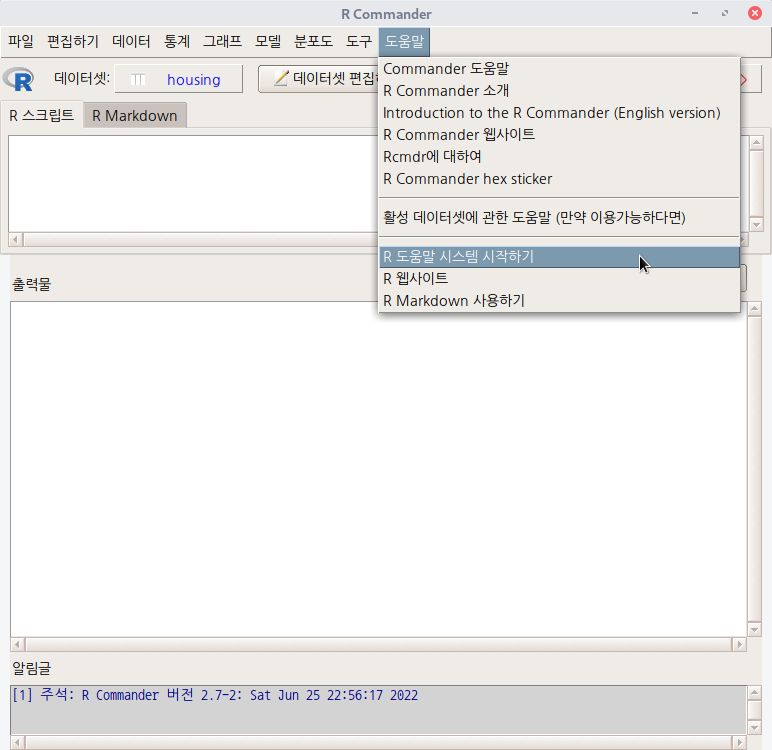Close the 도움말 menu in the menu bar
This screenshot has height=750, width=772.
404,41
